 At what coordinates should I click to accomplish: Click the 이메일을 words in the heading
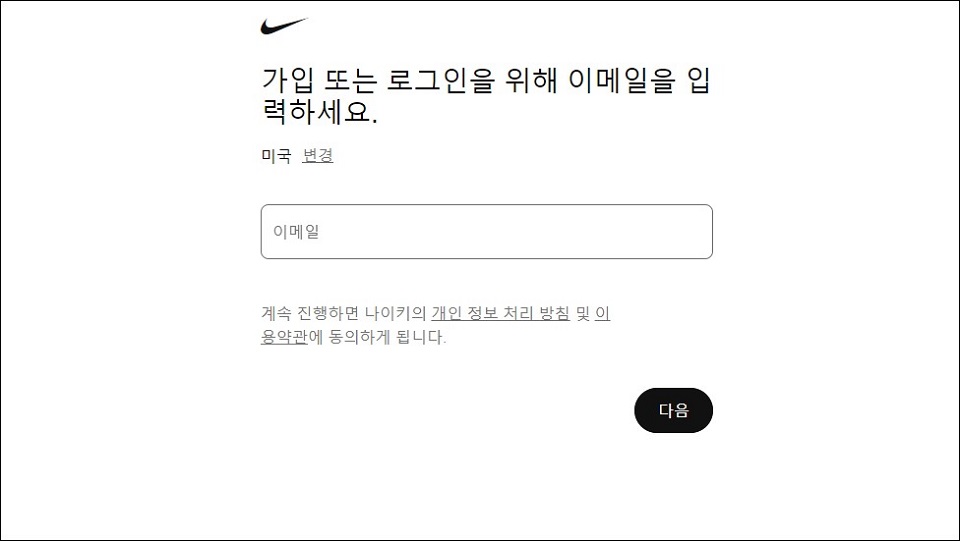click(621, 80)
